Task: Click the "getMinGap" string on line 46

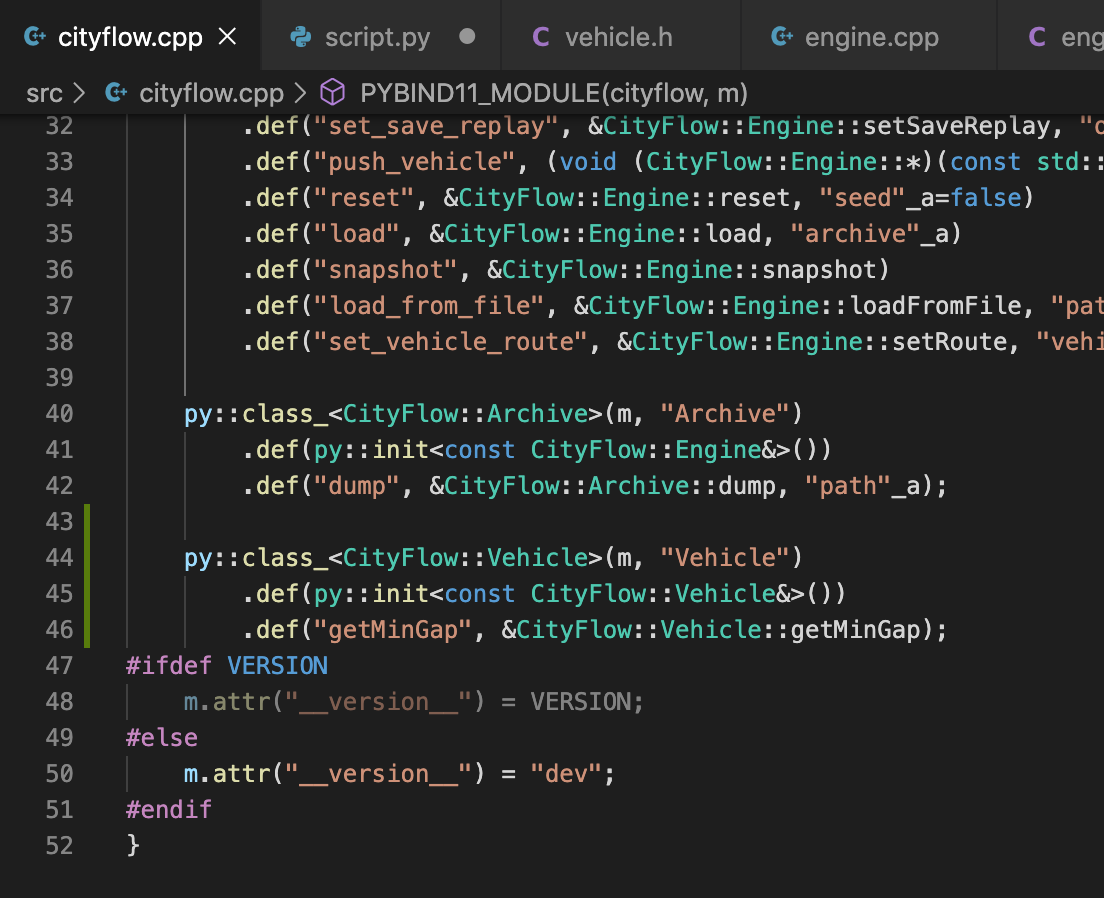Action: (393, 630)
